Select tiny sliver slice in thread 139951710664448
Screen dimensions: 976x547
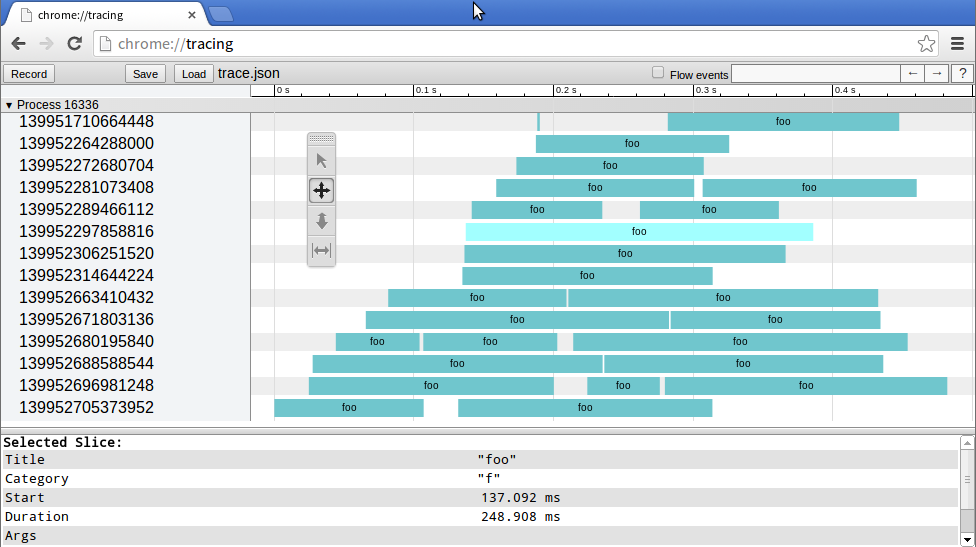click(x=538, y=122)
